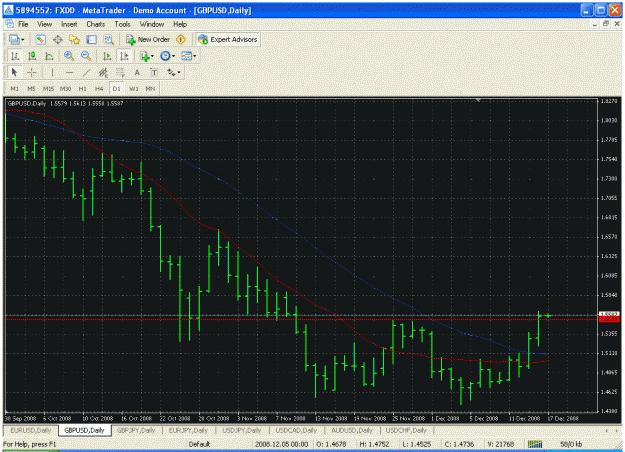
Task: Toggle the Expert Advisors button
Action: 228,39
